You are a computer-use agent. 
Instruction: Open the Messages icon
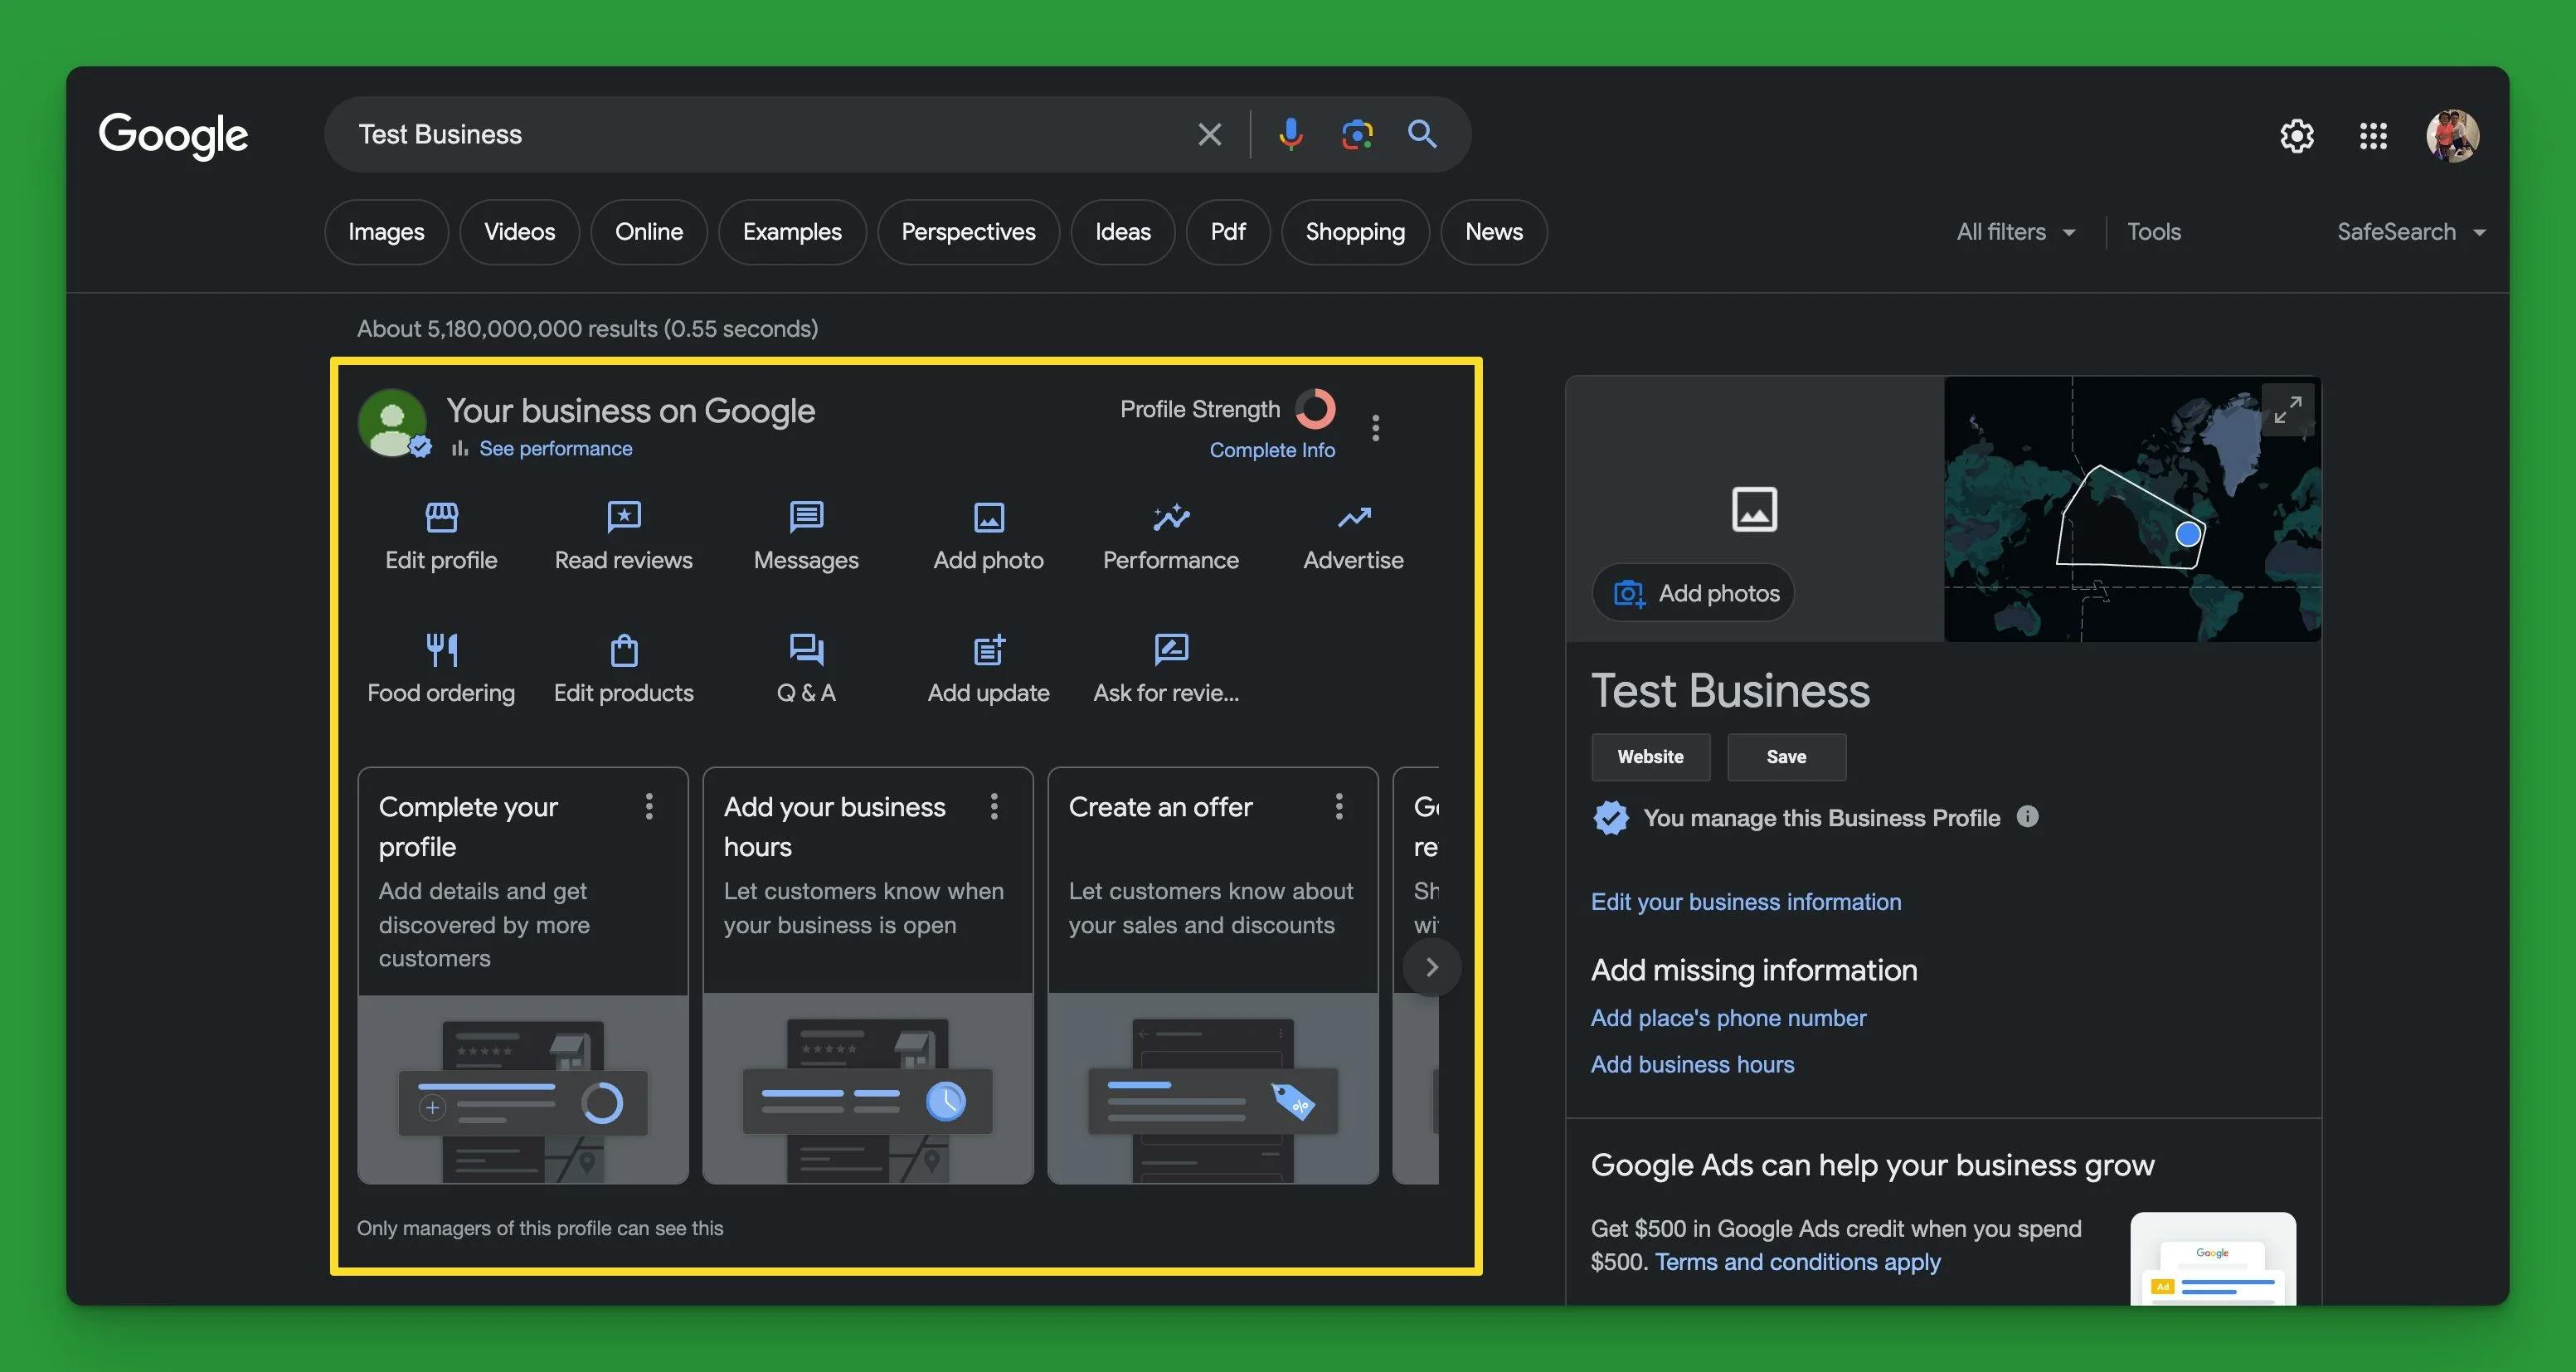click(806, 516)
